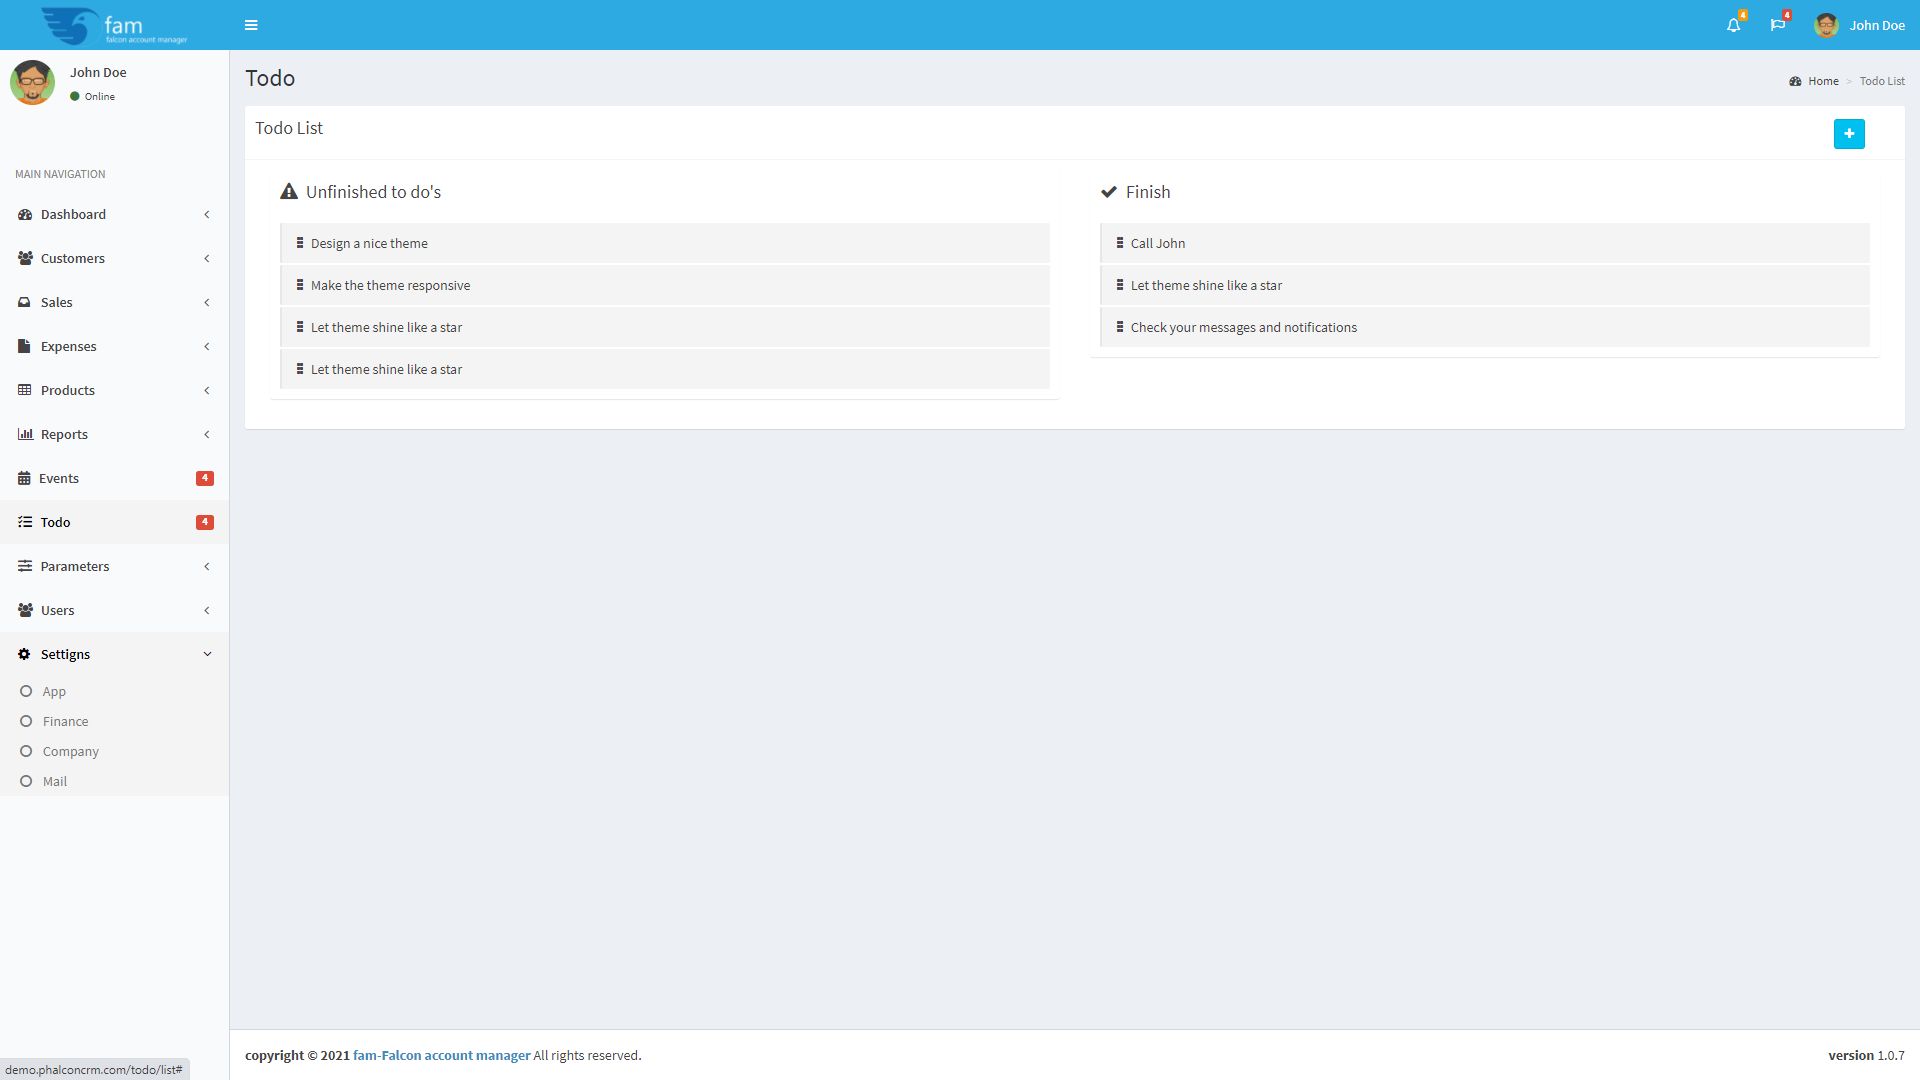Open the notifications bell icon
The image size is (1920, 1080).
click(1733, 25)
